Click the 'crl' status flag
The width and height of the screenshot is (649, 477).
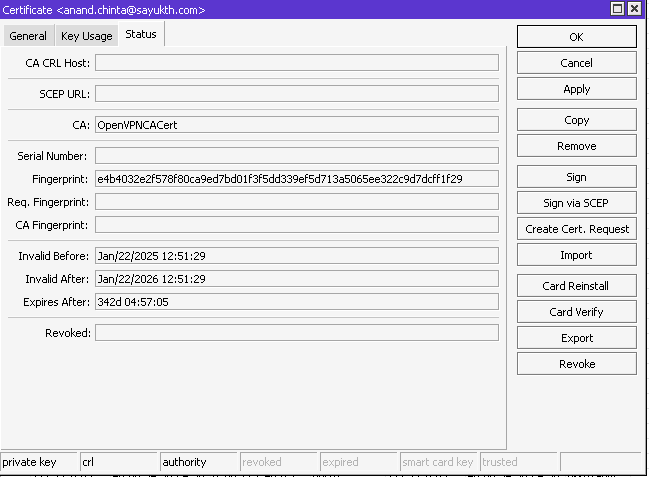tap(119, 462)
